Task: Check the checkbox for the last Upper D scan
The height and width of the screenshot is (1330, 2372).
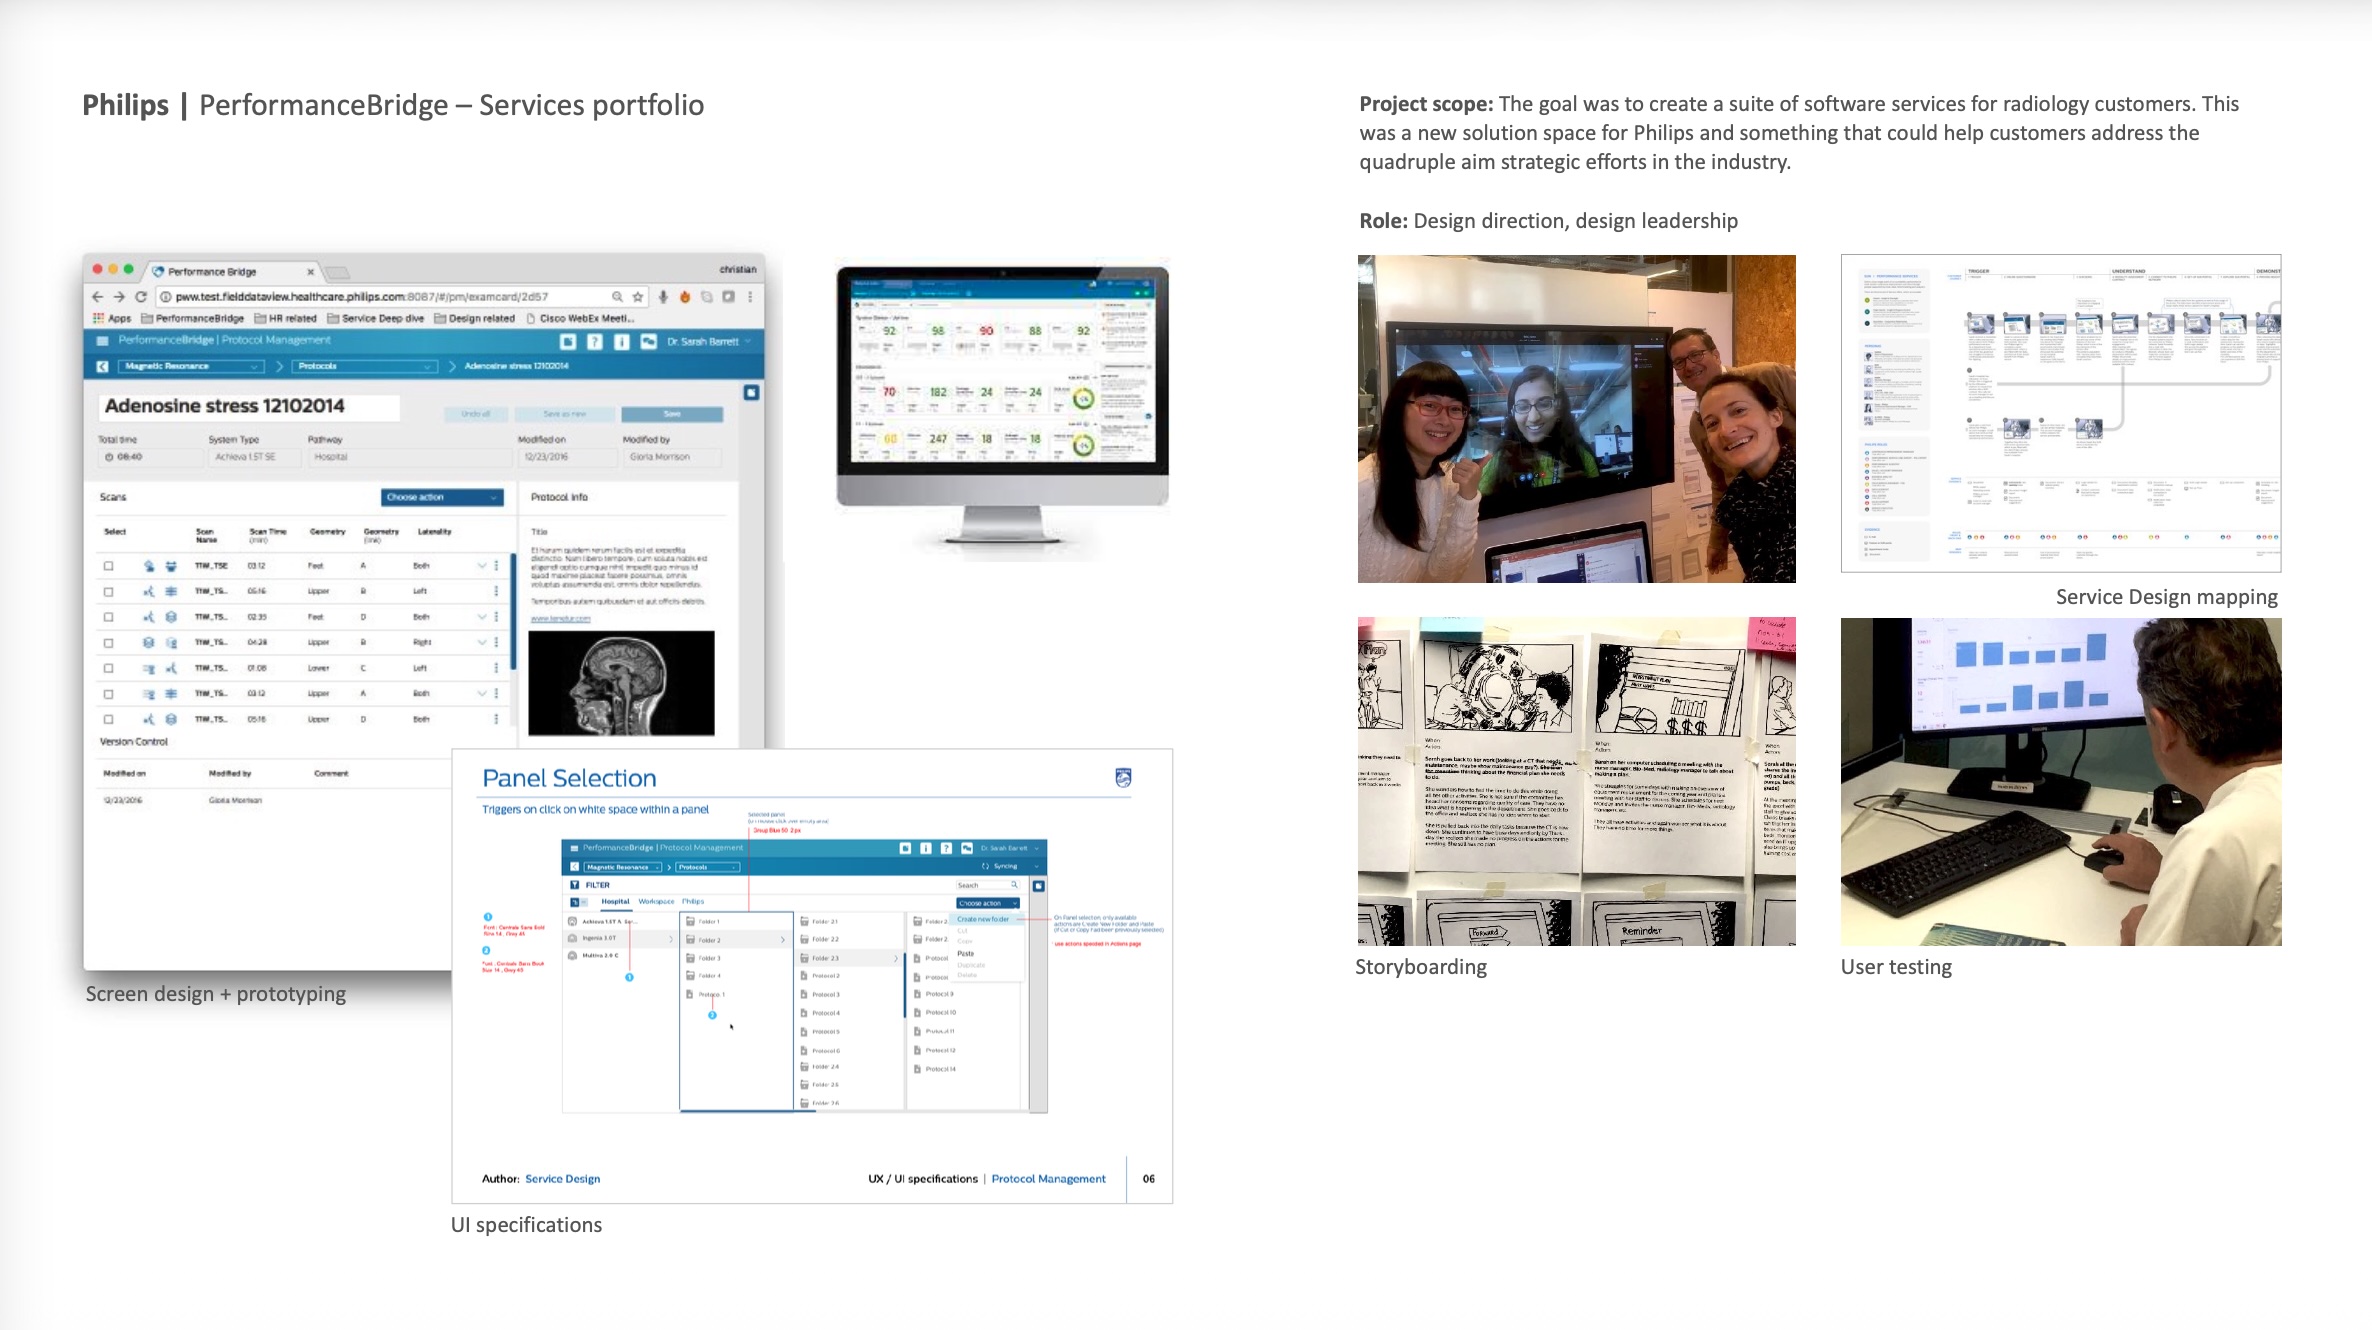Action: click(109, 719)
